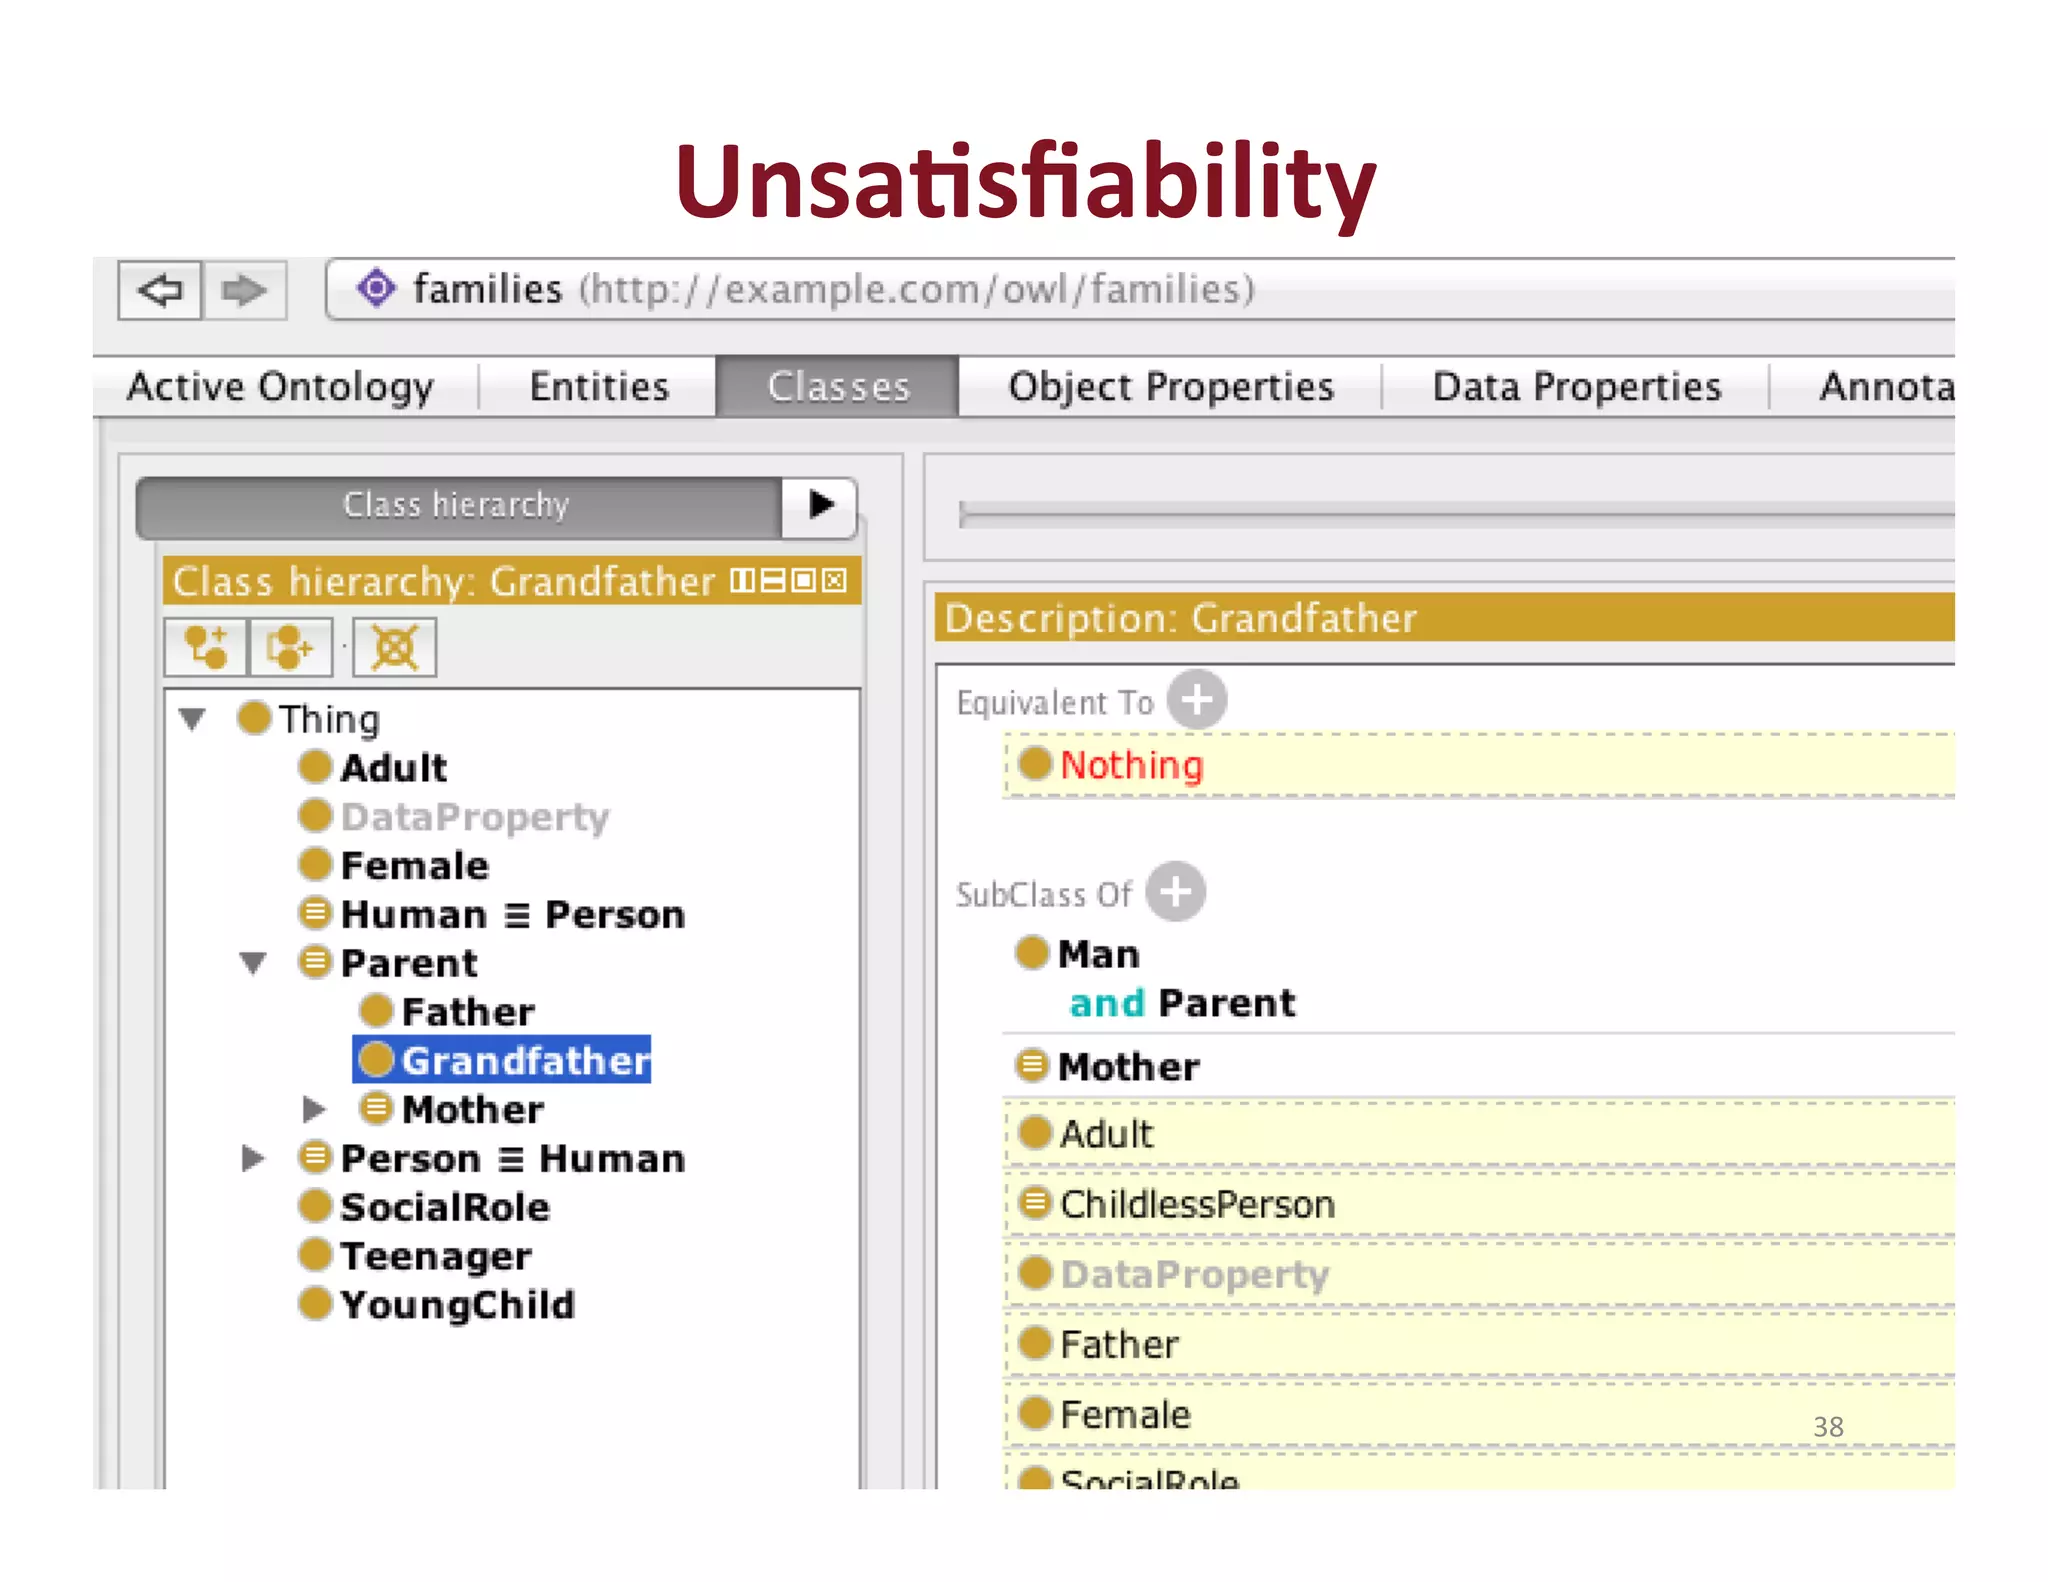Viewport: 2048px width, 1582px height.
Task: Click the horizontal bar above description panel
Action: [1456, 515]
